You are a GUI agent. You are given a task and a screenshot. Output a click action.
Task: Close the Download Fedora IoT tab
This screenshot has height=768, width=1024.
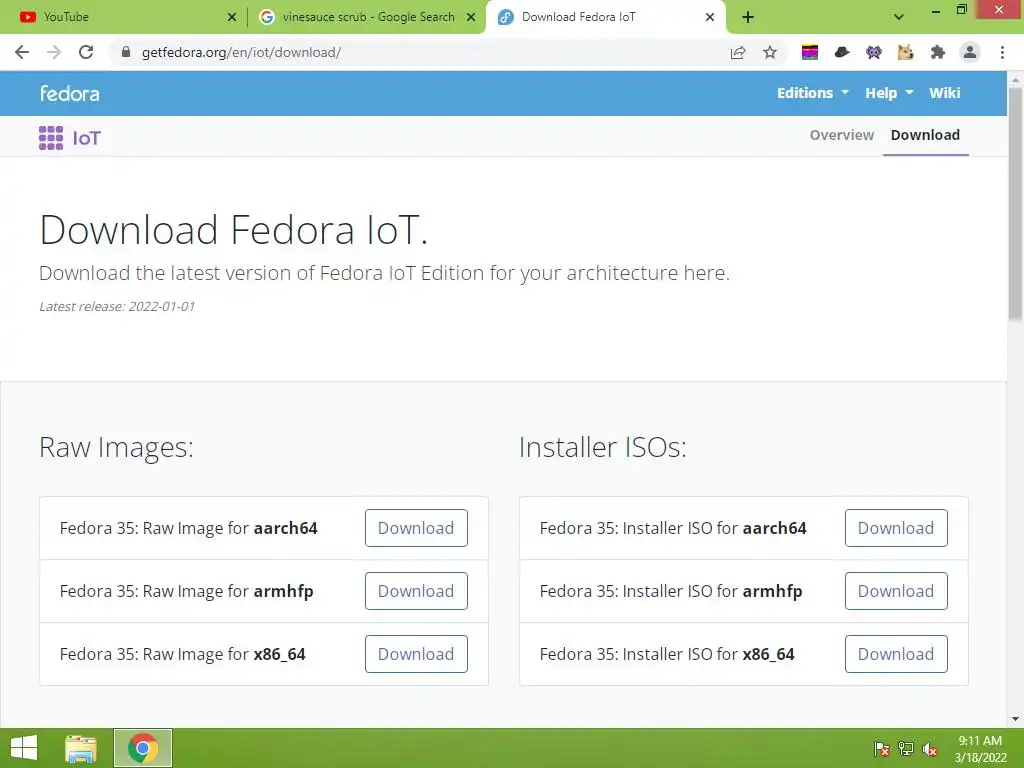point(710,17)
